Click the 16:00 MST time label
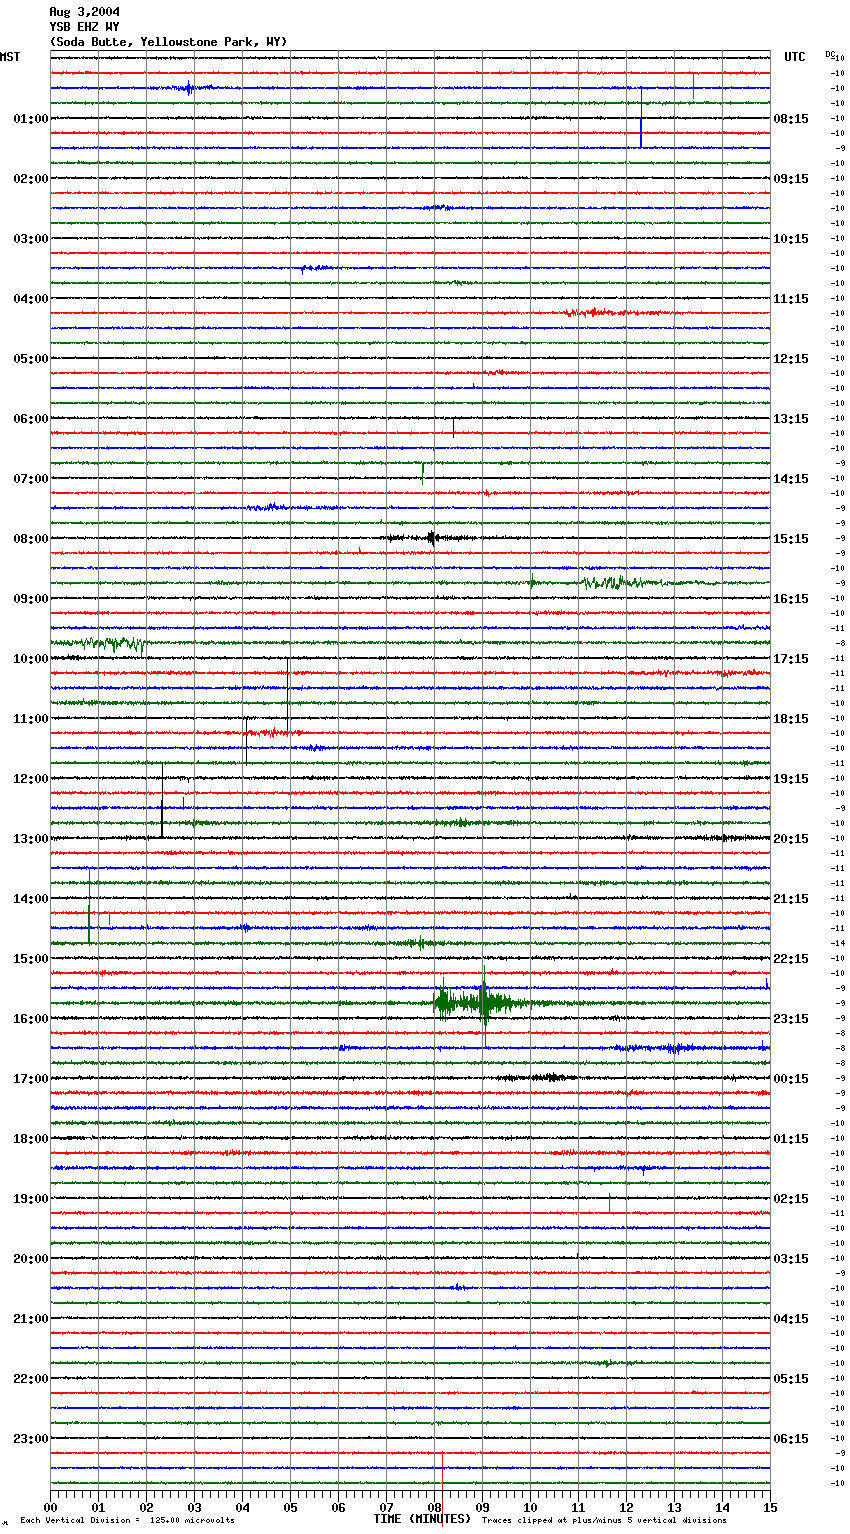The image size is (850, 1534). [x=31, y=1019]
